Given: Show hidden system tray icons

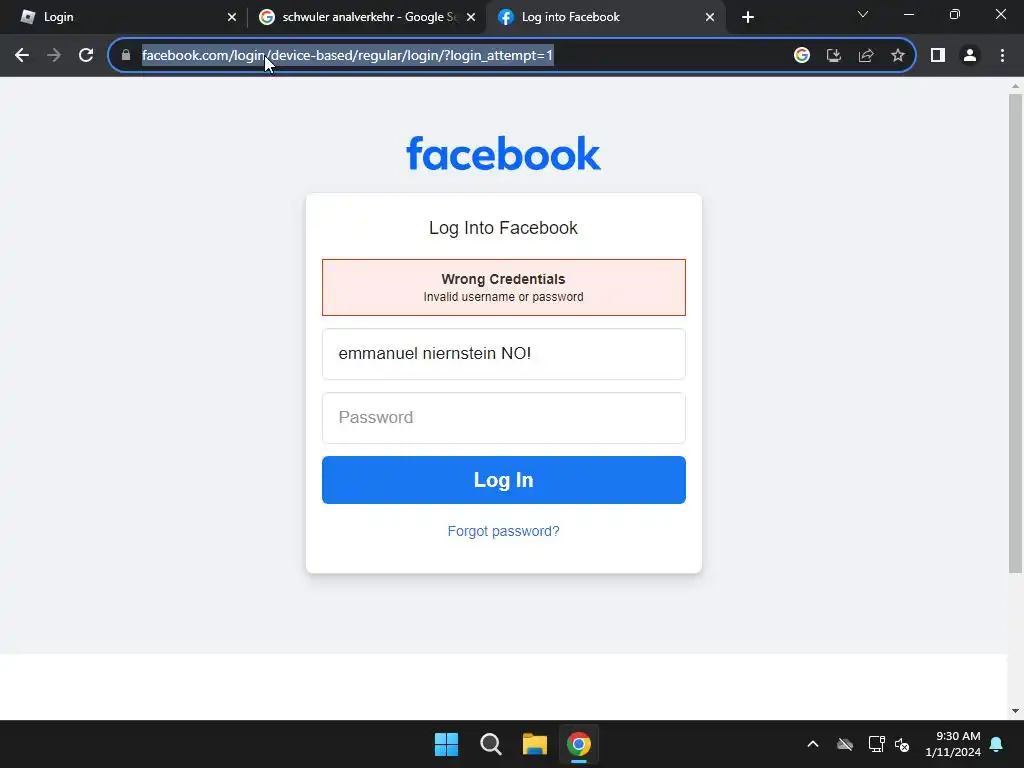Looking at the screenshot, I should (813, 744).
